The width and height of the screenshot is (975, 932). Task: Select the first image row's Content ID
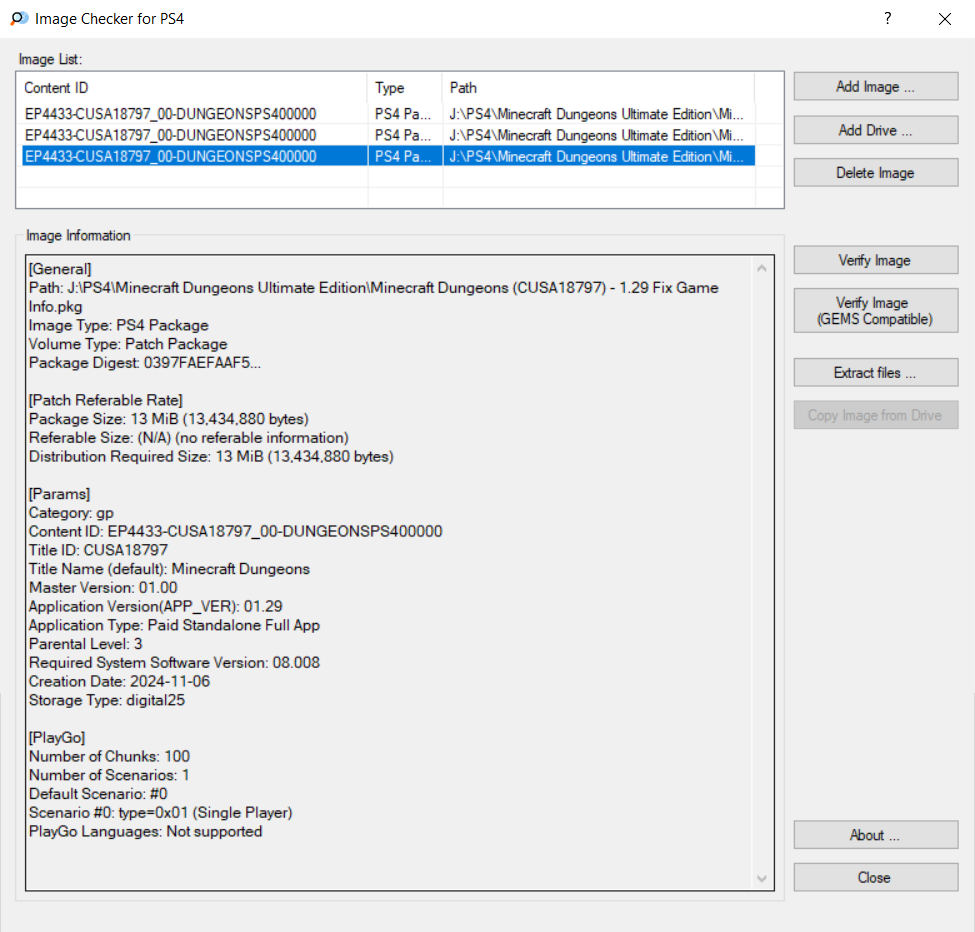[x=170, y=114]
